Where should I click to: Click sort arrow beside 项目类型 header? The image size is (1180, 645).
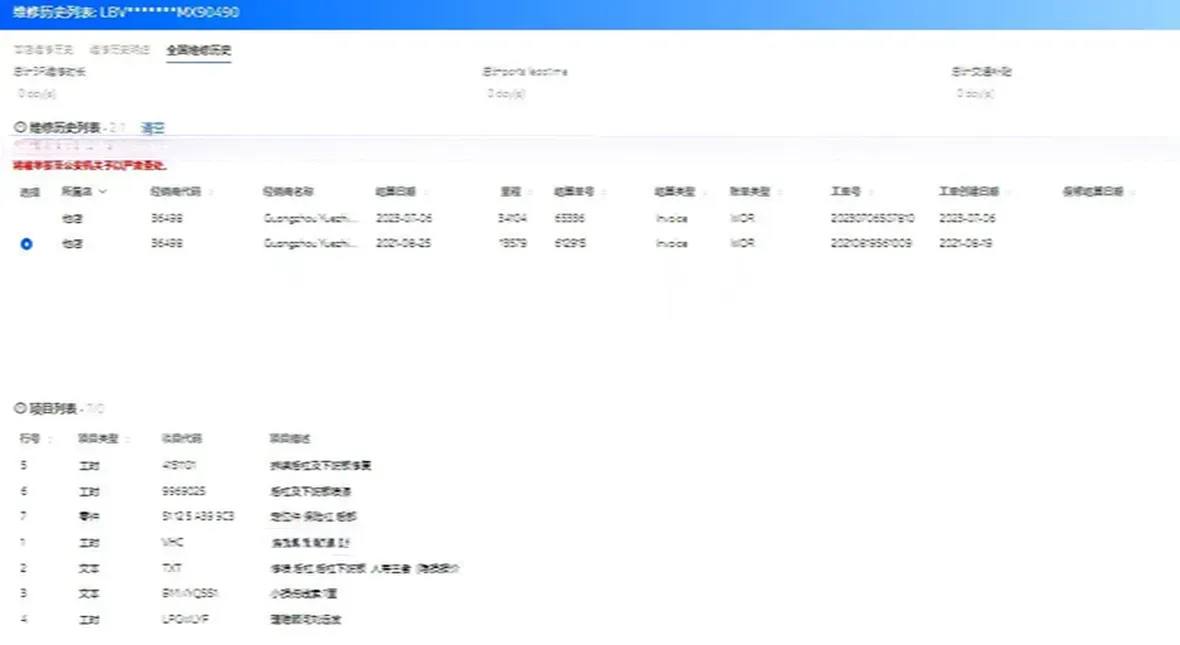[127, 439]
